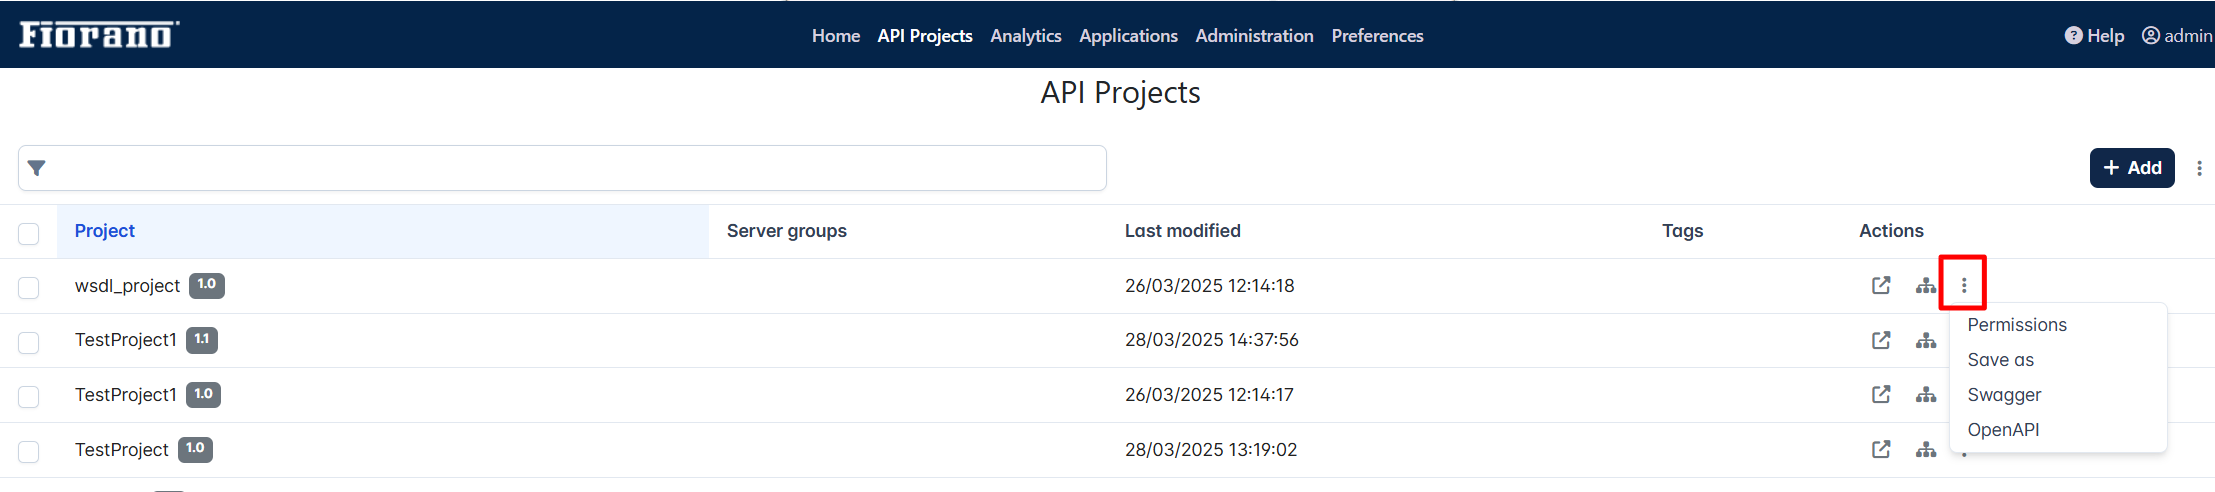2215x492 pixels.
Task: Open the more options menu beside Add
Action: [2199, 168]
